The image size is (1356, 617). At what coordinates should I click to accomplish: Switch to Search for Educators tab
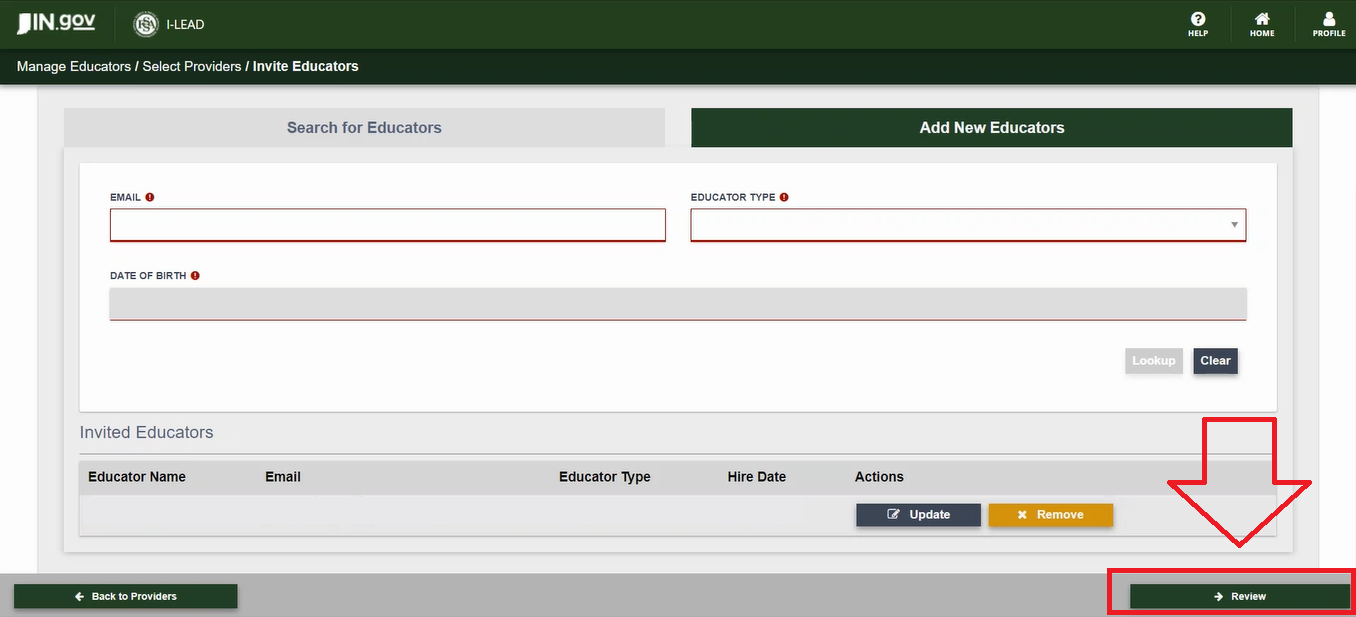[x=364, y=128]
